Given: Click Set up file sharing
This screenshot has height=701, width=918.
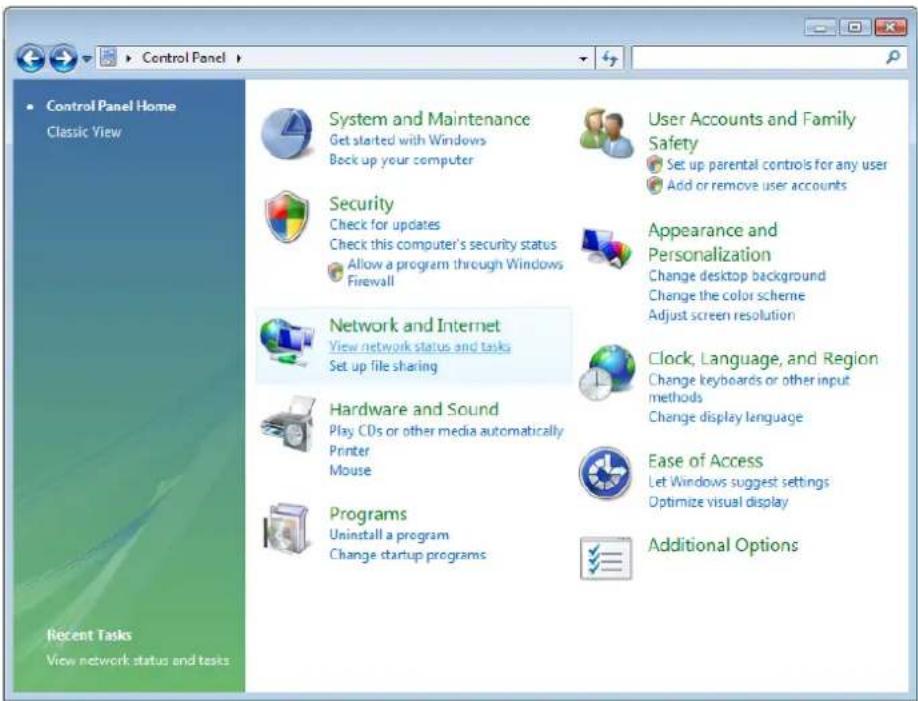Looking at the screenshot, I should 383,366.
